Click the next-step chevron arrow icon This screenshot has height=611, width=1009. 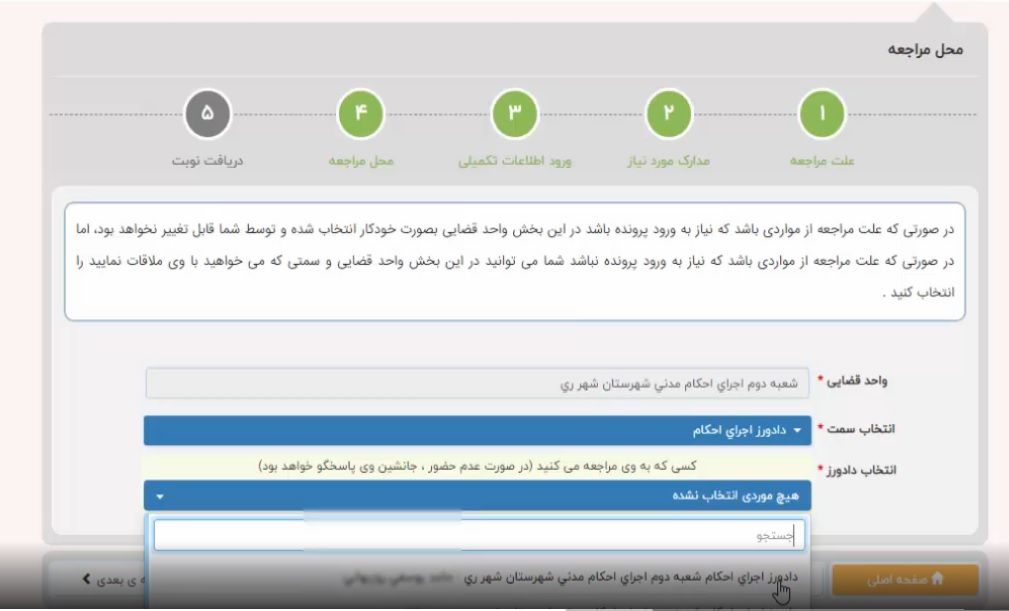point(87,578)
